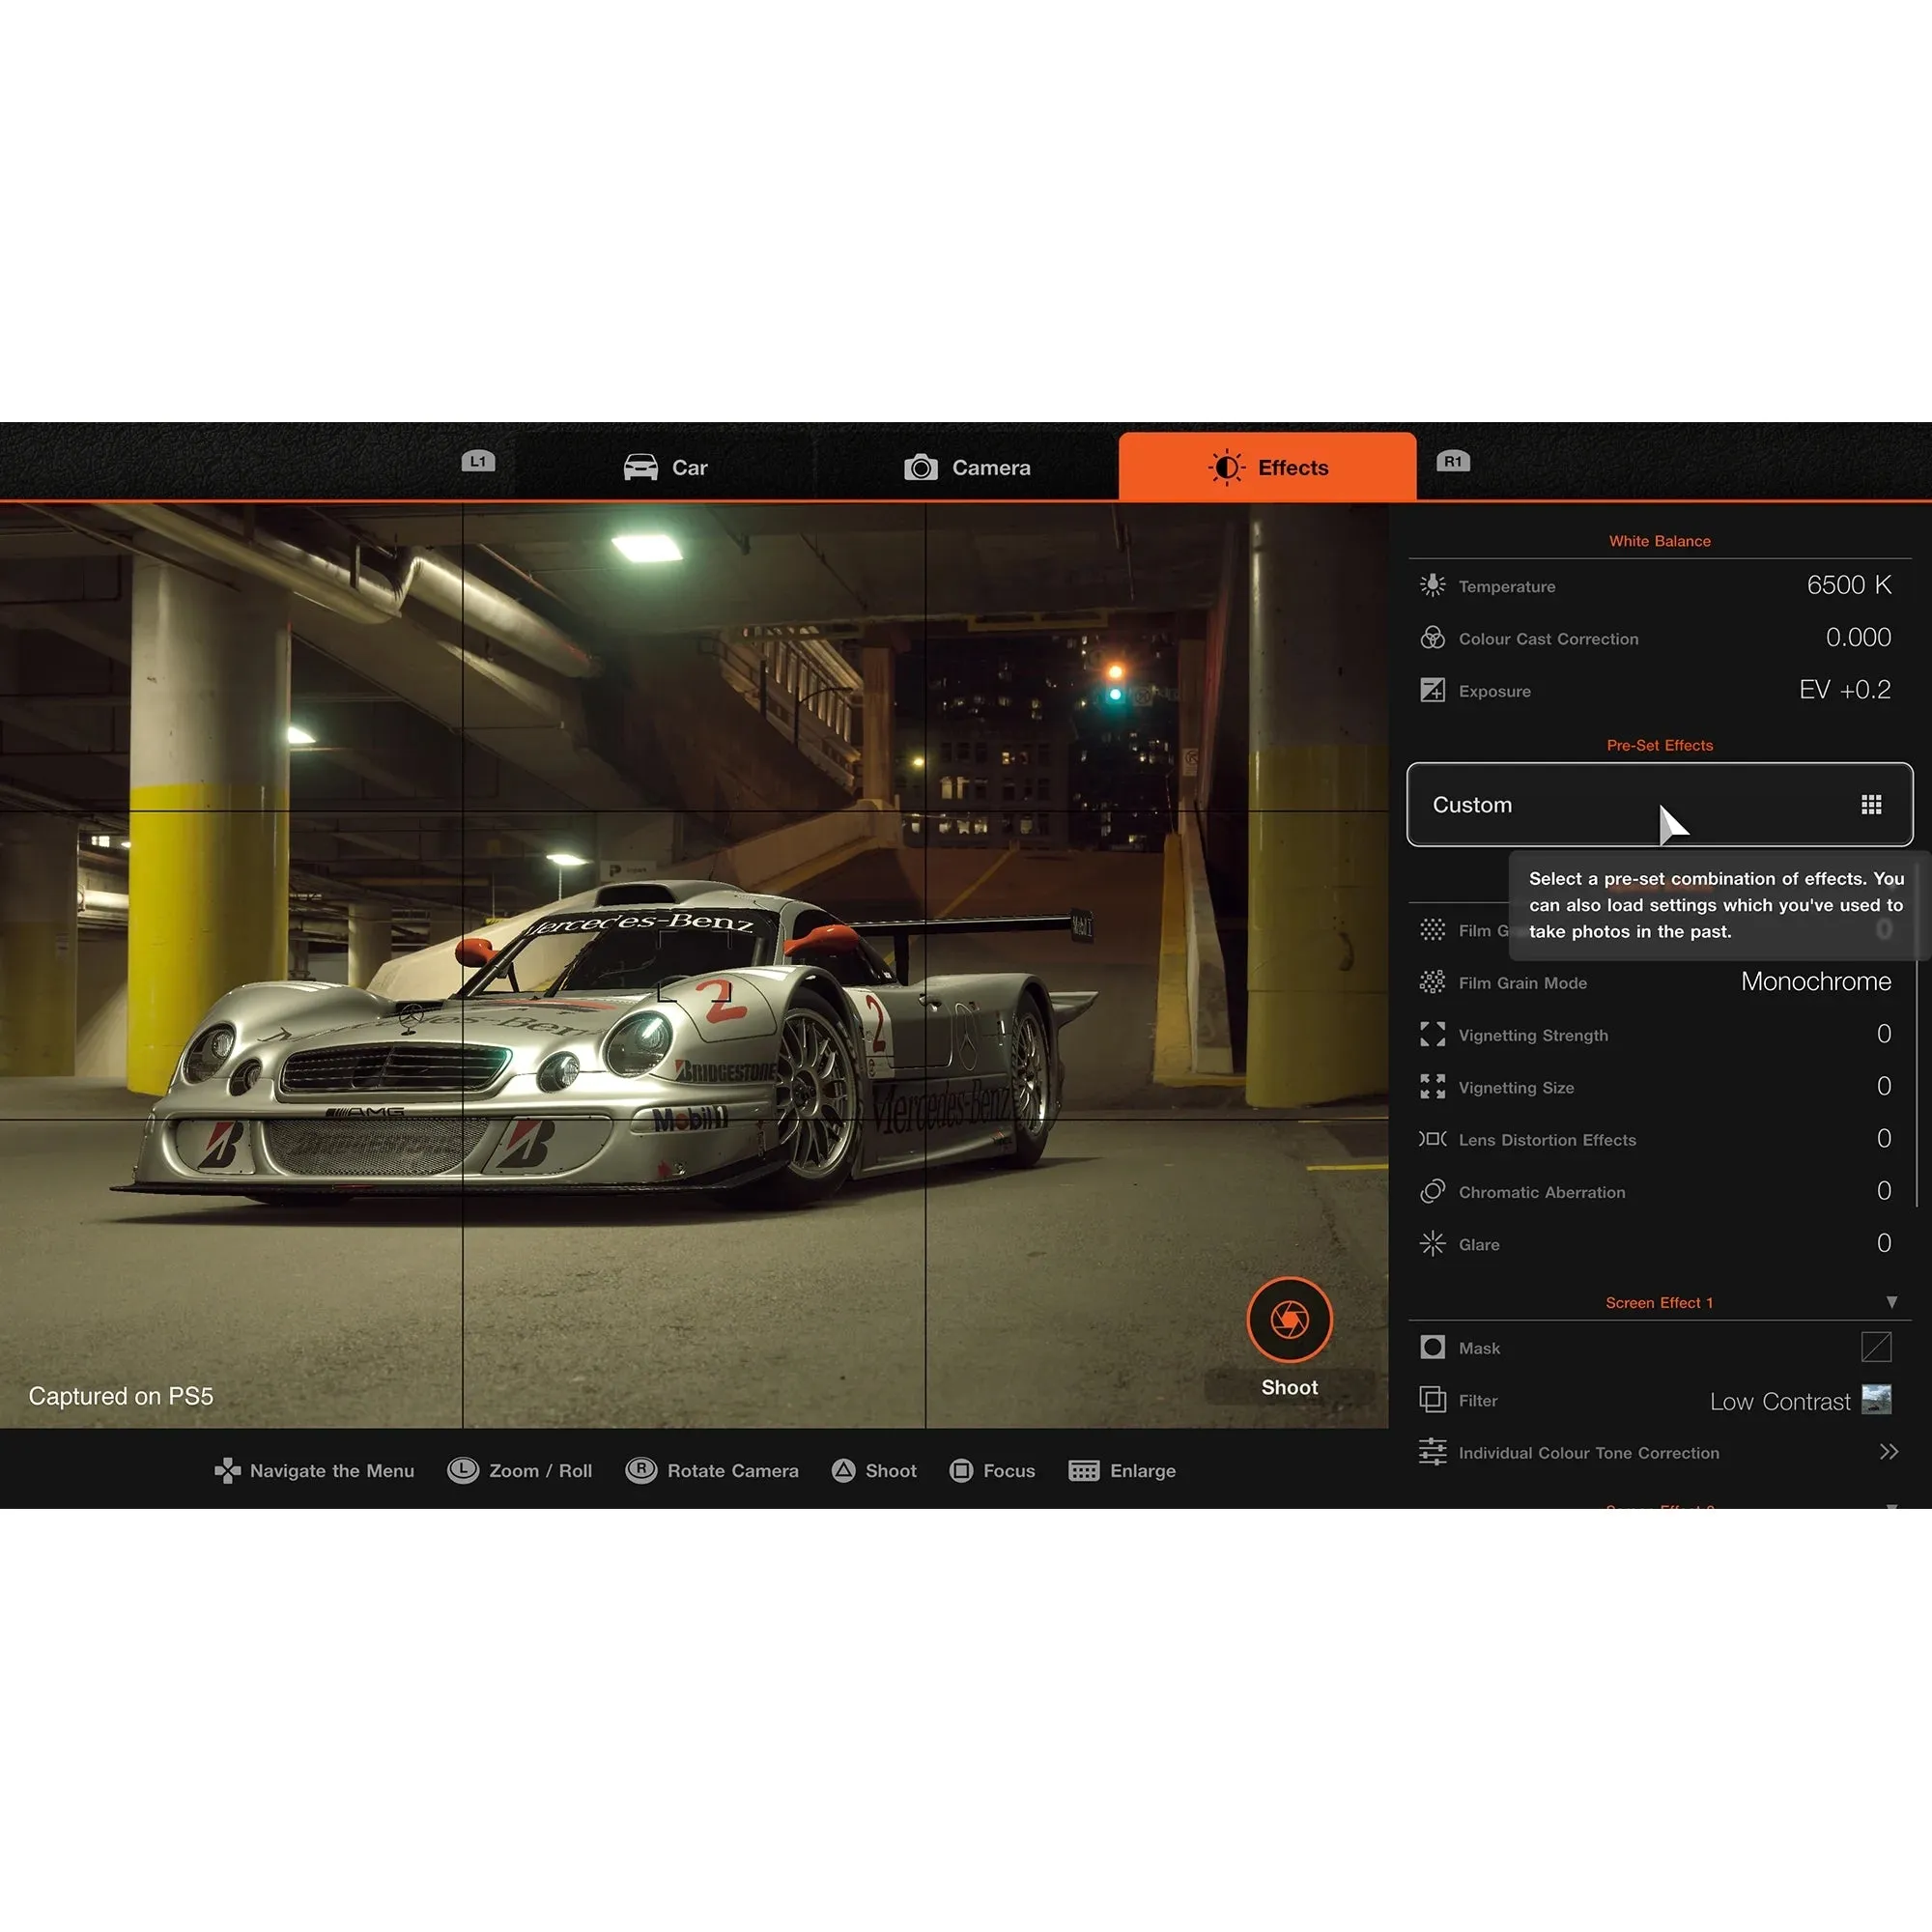
Task: Collapse the Screen Effect 1 section
Action: (x=1893, y=1302)
